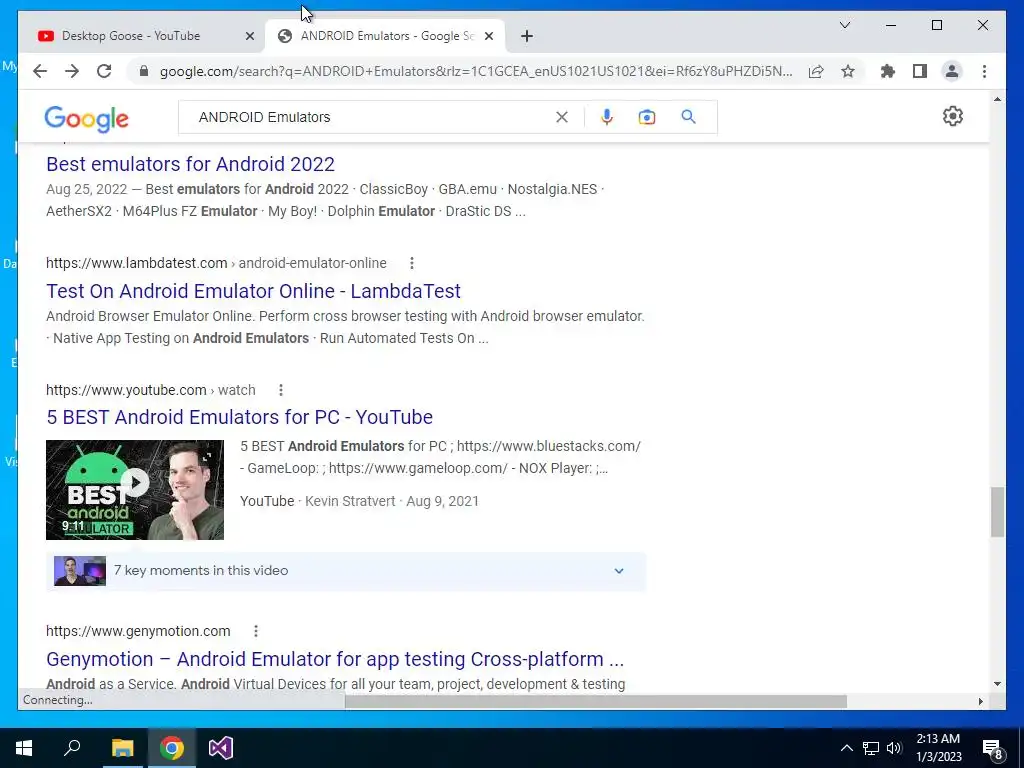Viewport: 1024px width, 768px height.
Task: Search by image with the camera icon
Action: pyautogui.click(x=647, y=117)
